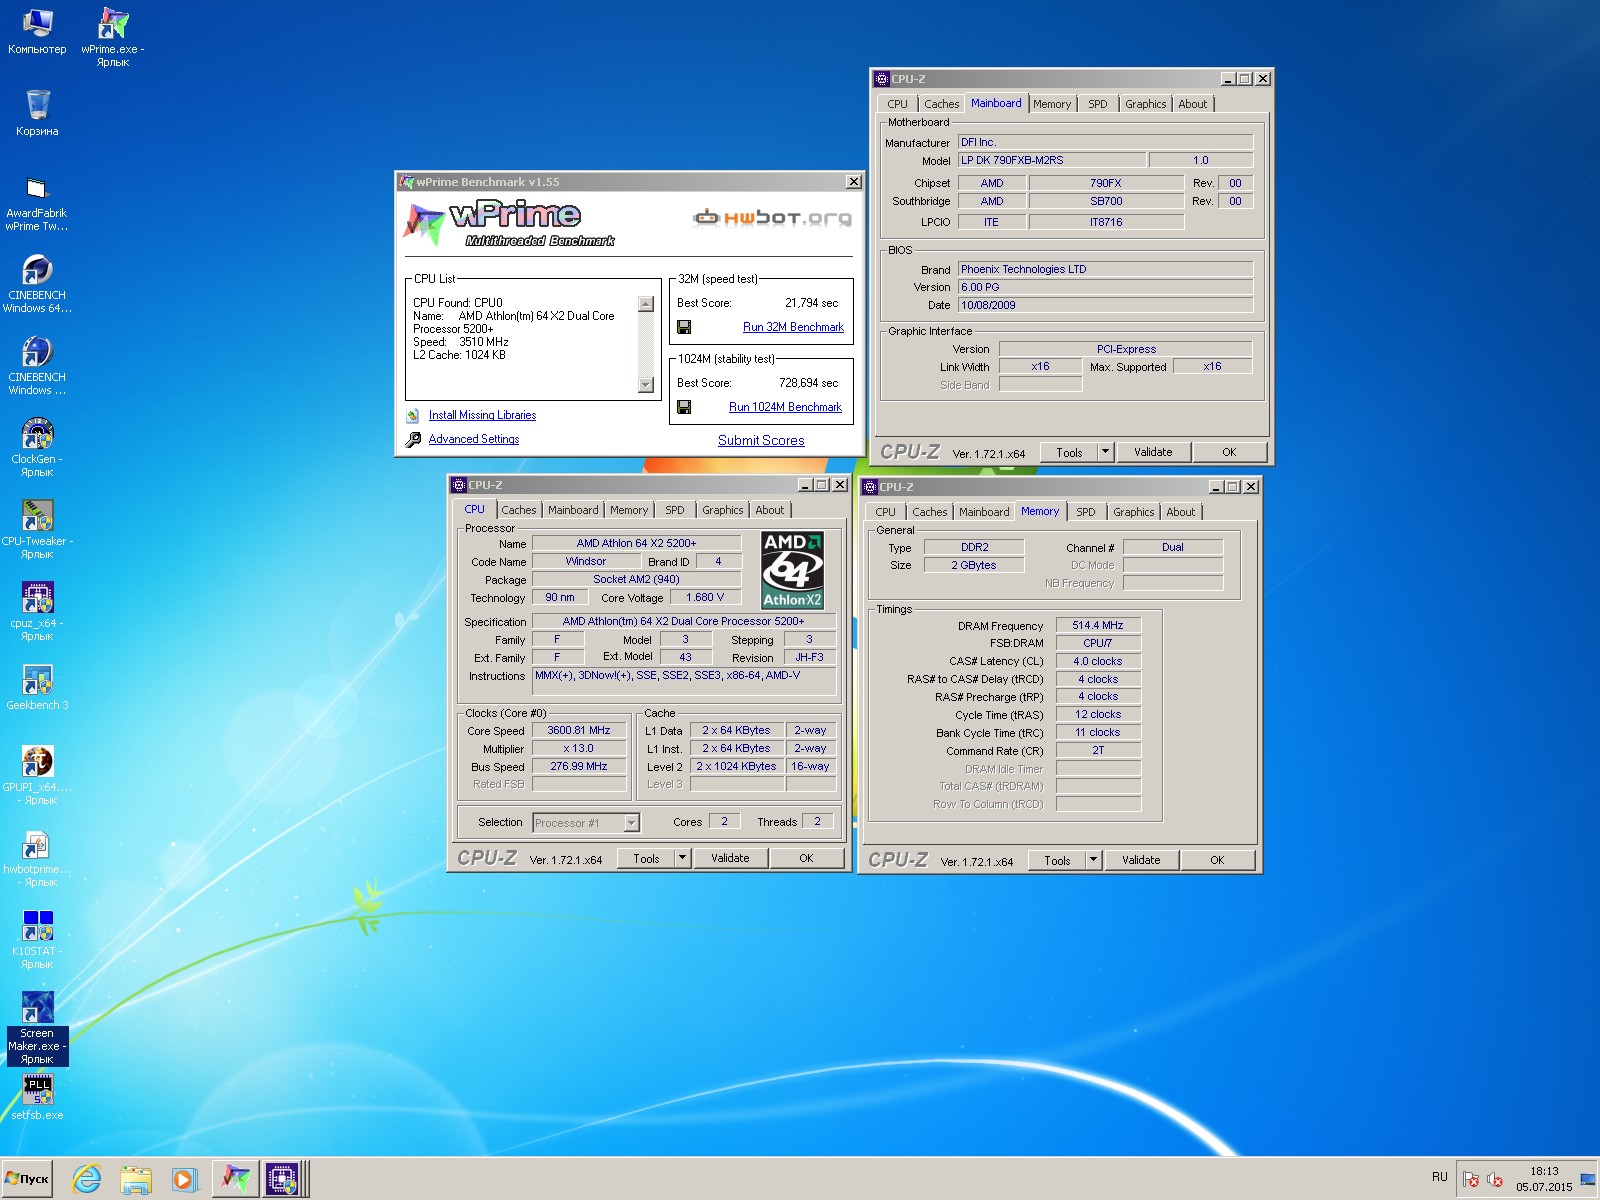Viewport: 1600px width, 1200px height.
Task: Launch Screen Maker.exe shortcut
Action: [x=37, y=1028]
